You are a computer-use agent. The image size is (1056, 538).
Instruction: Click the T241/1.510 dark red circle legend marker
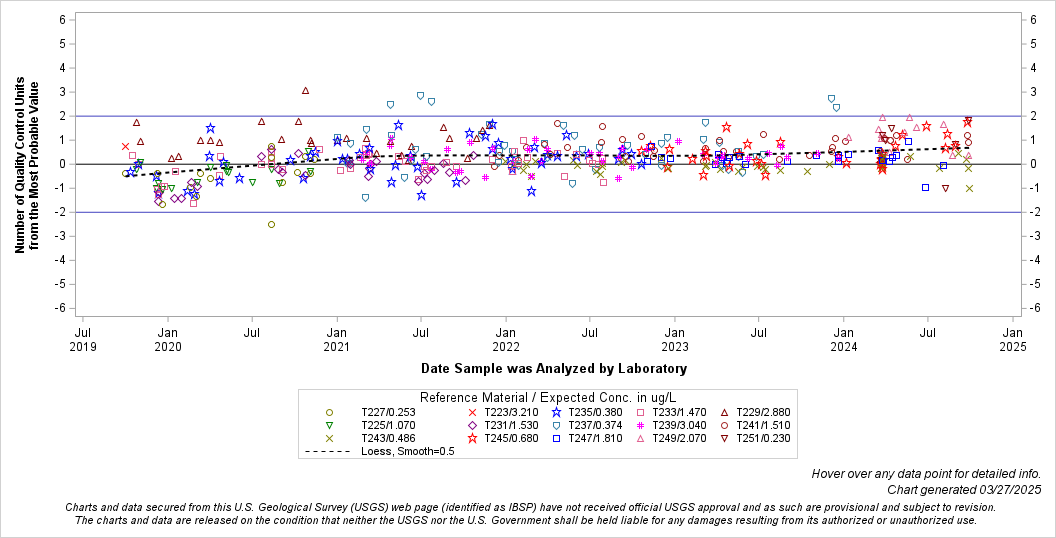tap(725, 426)
